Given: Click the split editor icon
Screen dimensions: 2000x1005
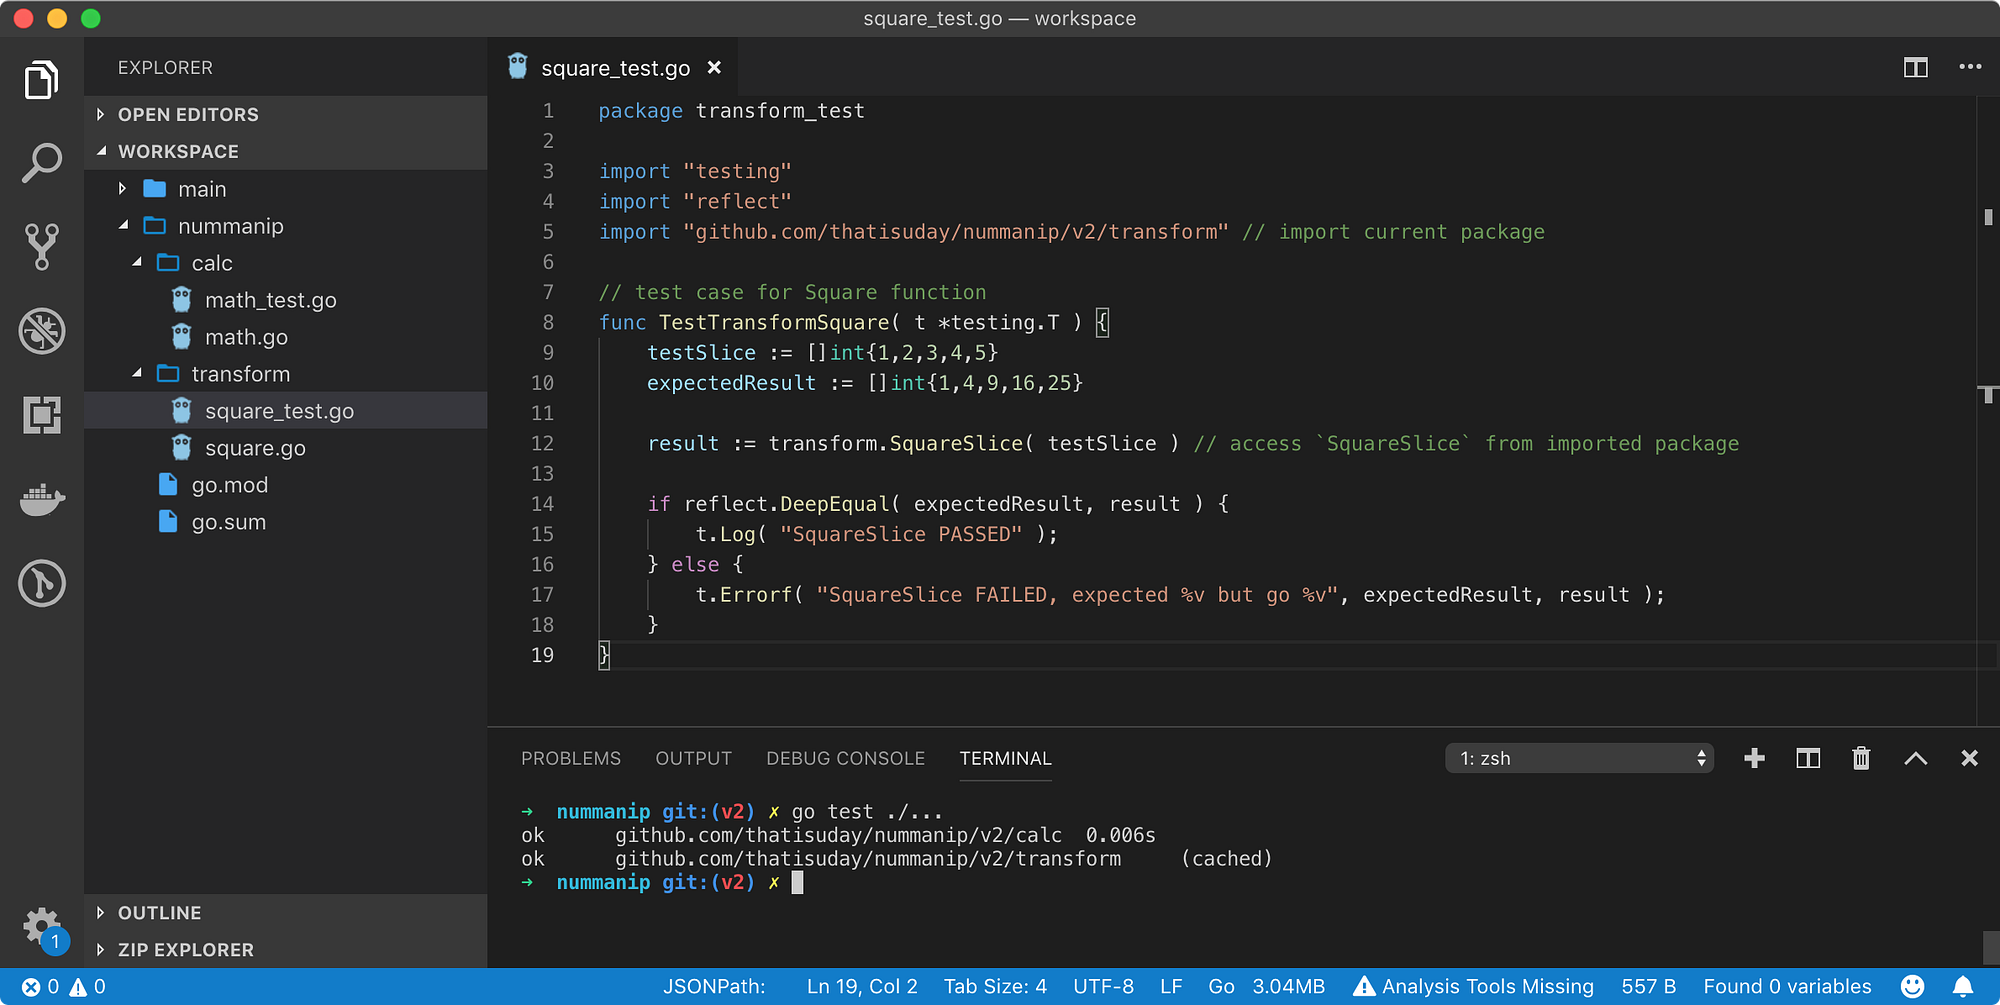Looking at the screenshot, I should pos(1915,67).
